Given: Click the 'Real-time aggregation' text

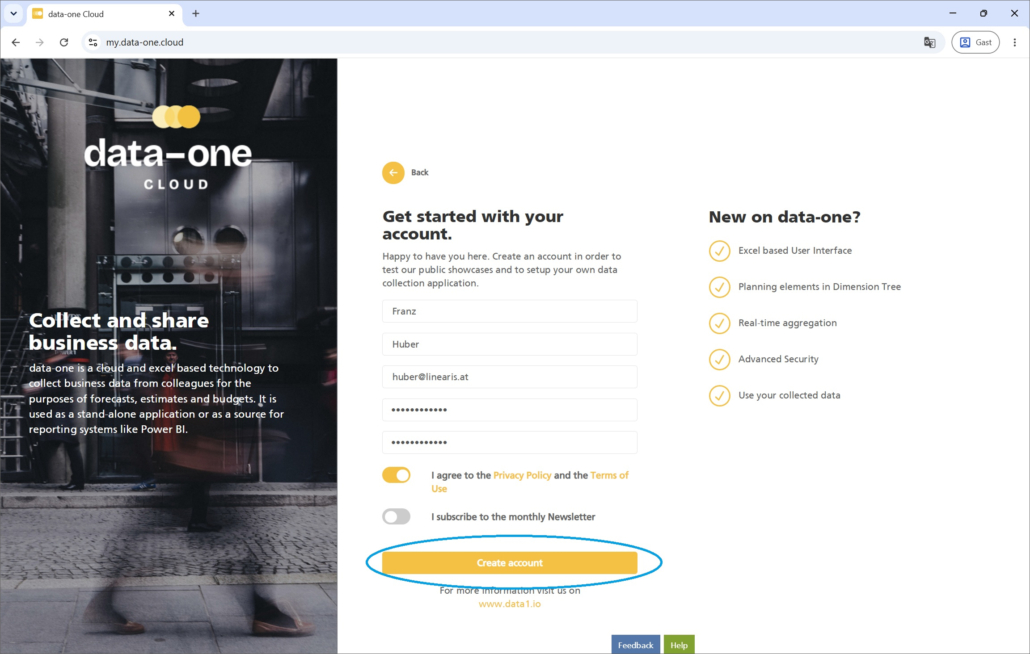Looking at the screenshot, I should (x=788, y=323).
